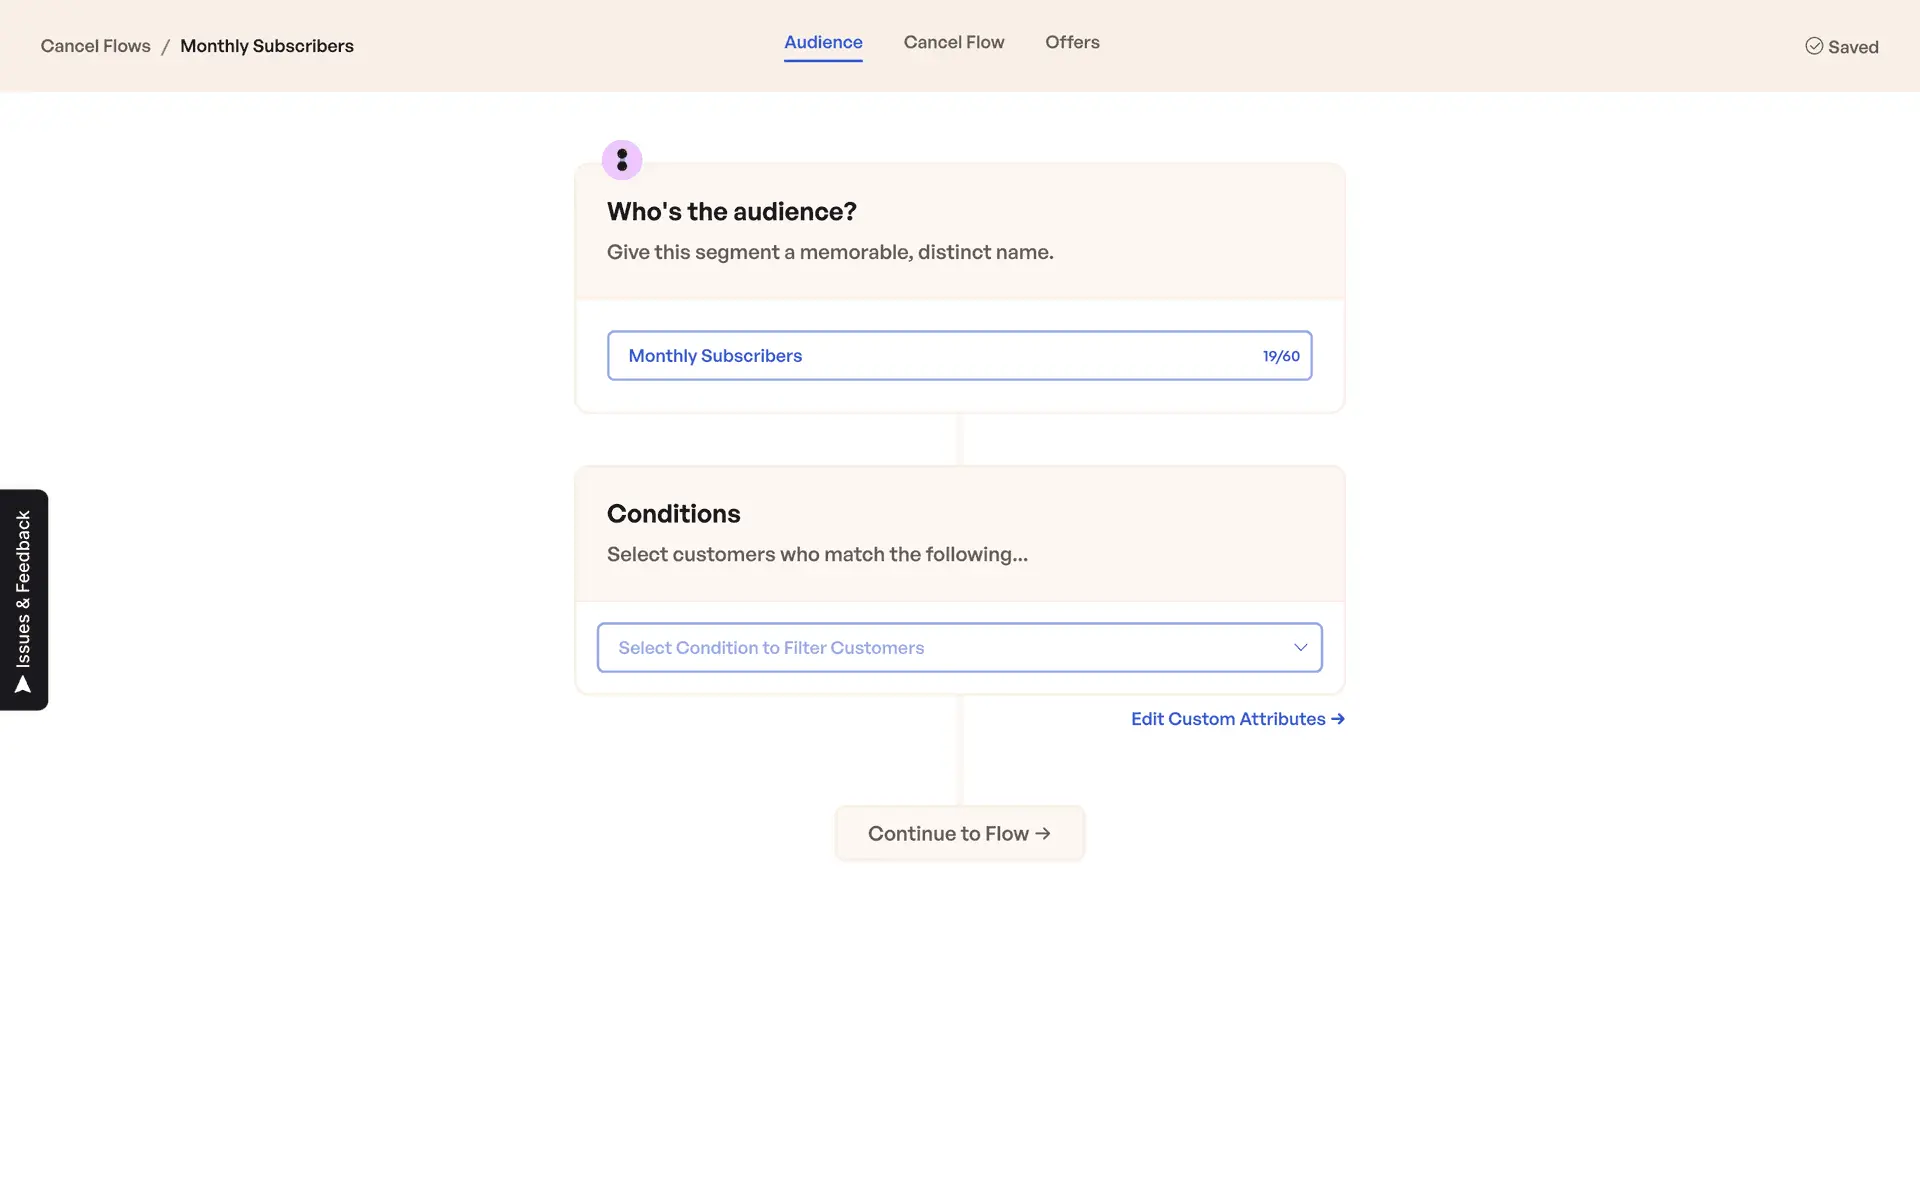Click the "Who's the audience?" heading
The width and height of the screenshot is (1920, 1200).
731,212
